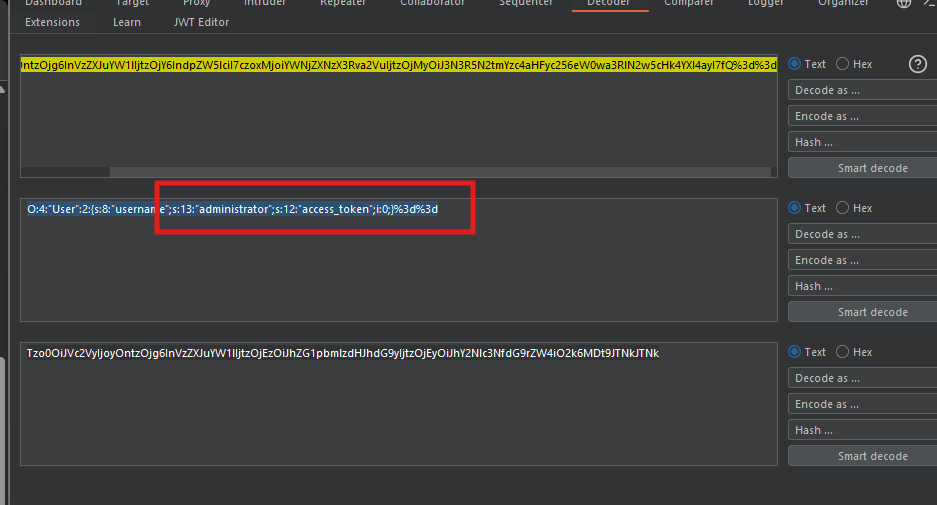Screen dimensions: 937x505
Task: Open 'Hash ...' dropdown in third panel
Action: tap(862, 430)
